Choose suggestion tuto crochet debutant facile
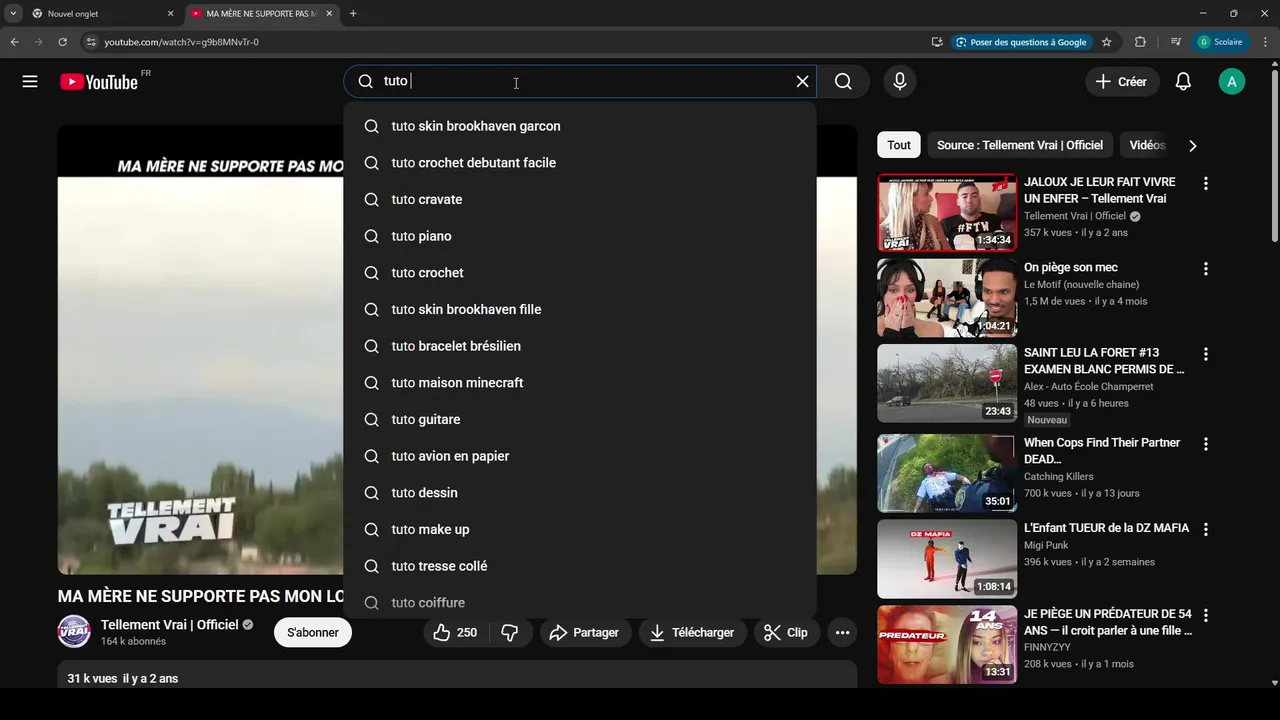 pyautogui.click(x=580, y=163)
